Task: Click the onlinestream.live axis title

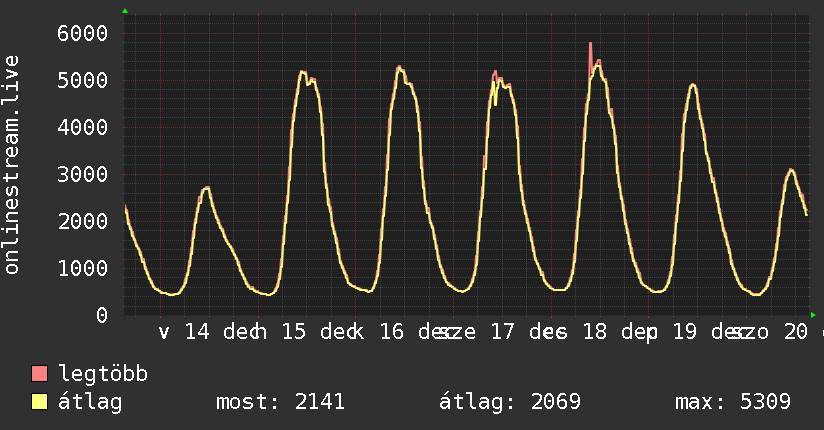Action: 11,165
